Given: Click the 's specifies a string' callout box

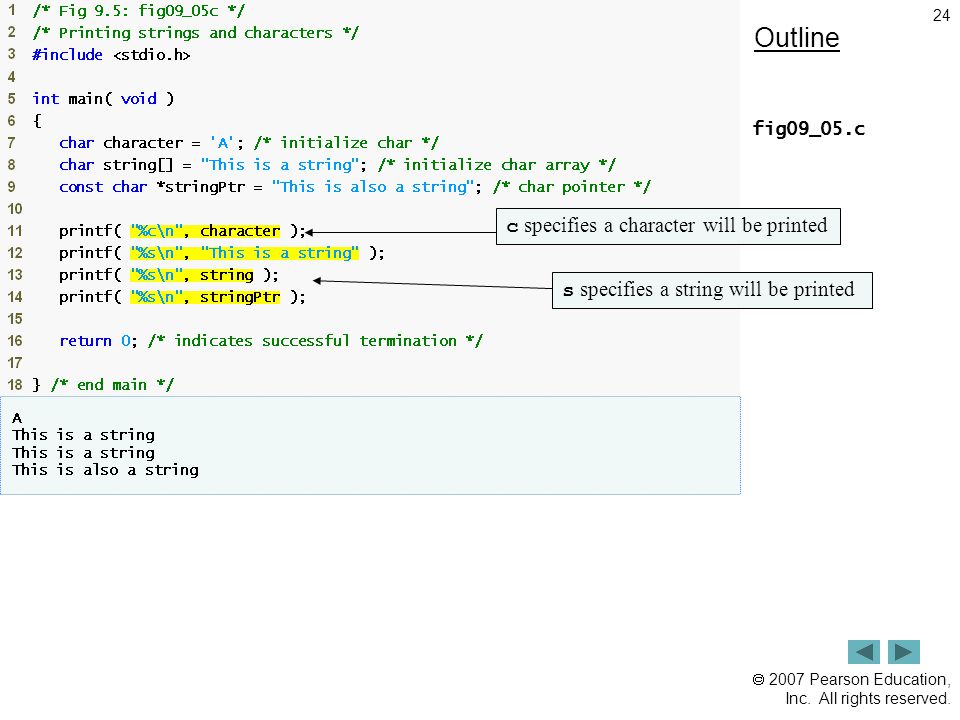Looking at the screenshot, I should tap(712, 290).
